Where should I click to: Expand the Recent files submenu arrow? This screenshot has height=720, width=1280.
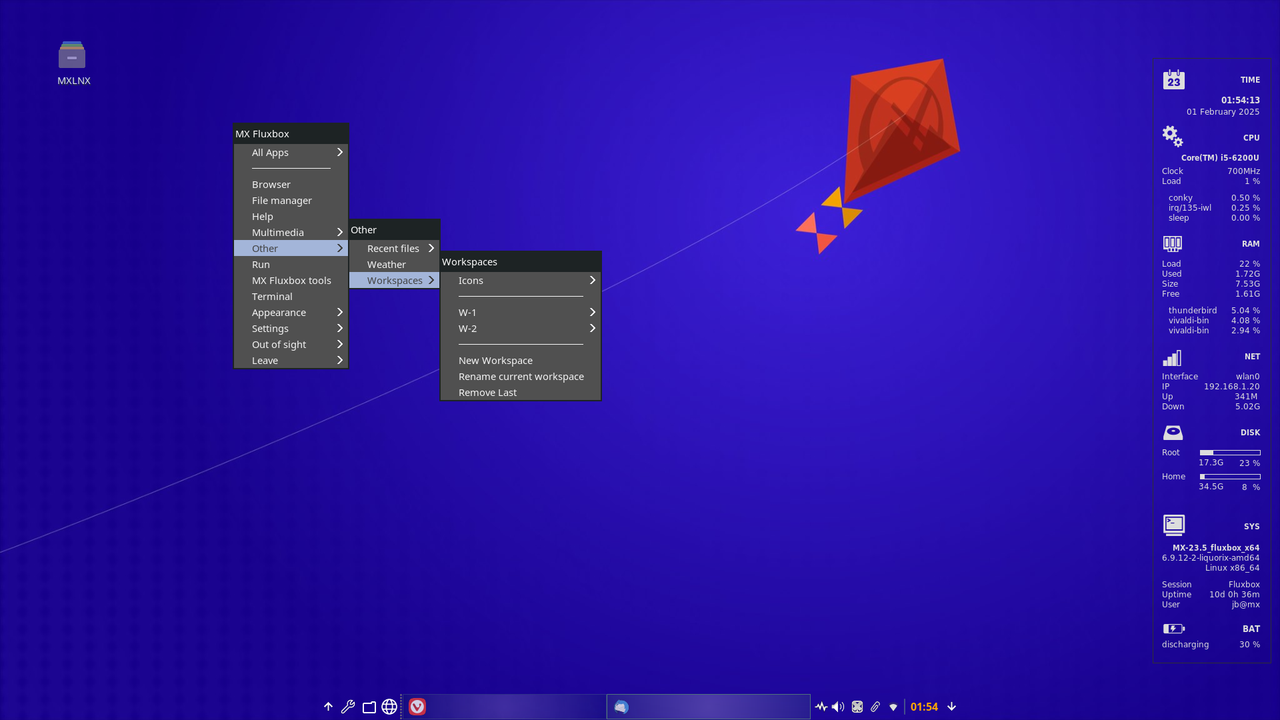pyautogui.click(x=432, y=248)
